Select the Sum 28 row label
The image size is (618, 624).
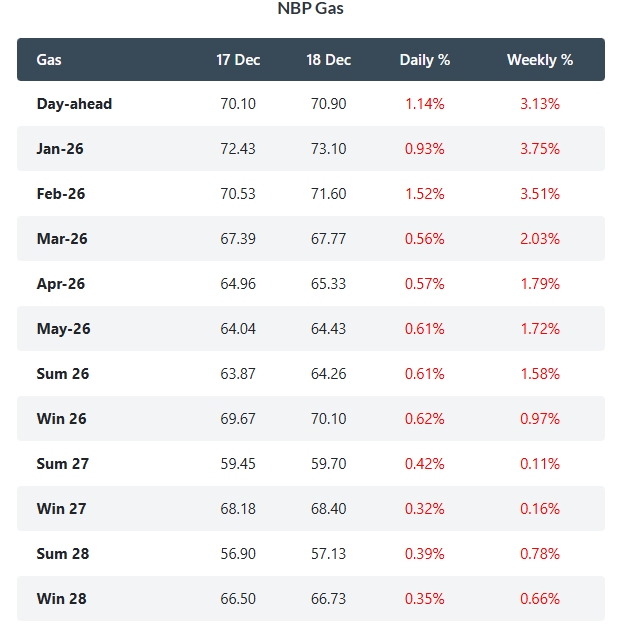tap(62, 554)
